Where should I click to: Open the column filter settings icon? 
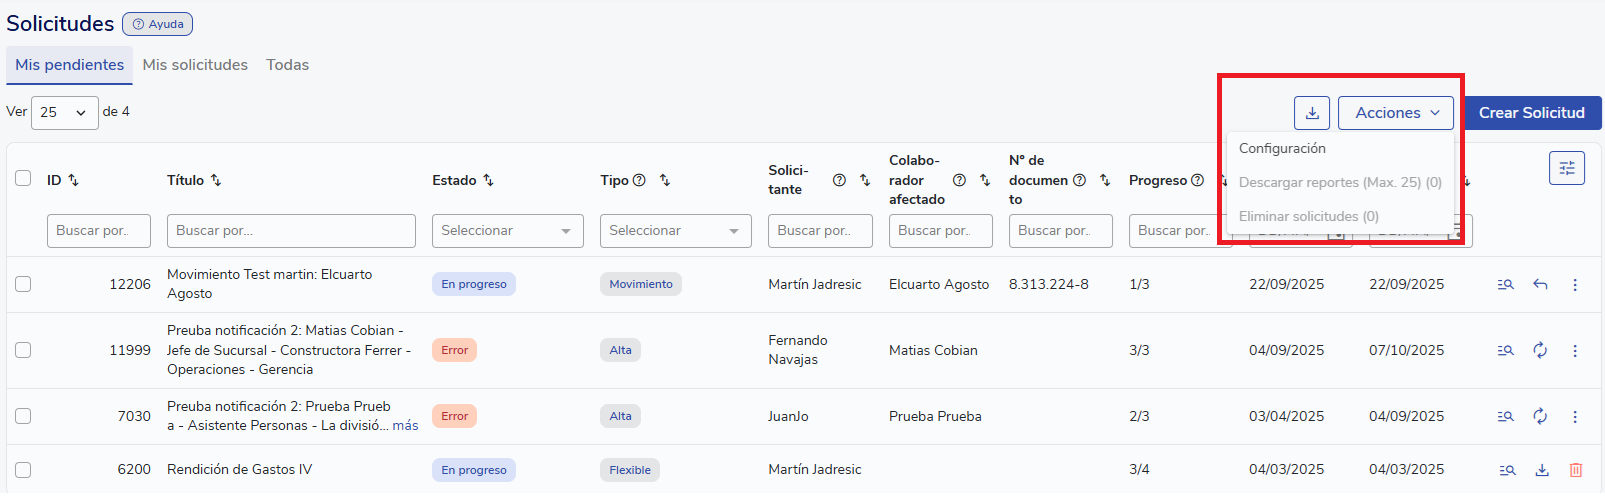1566,168
